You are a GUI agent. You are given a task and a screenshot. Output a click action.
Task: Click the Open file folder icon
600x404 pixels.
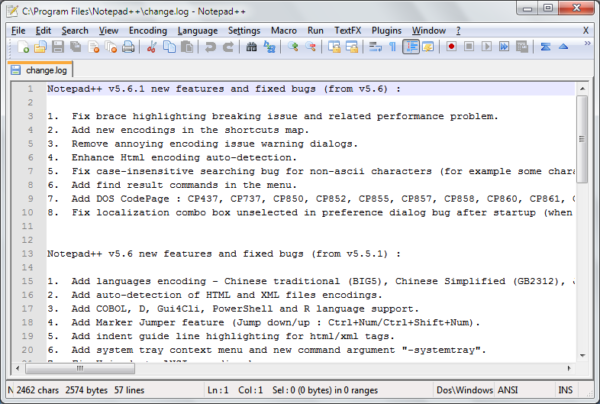(x=39, y=47)
